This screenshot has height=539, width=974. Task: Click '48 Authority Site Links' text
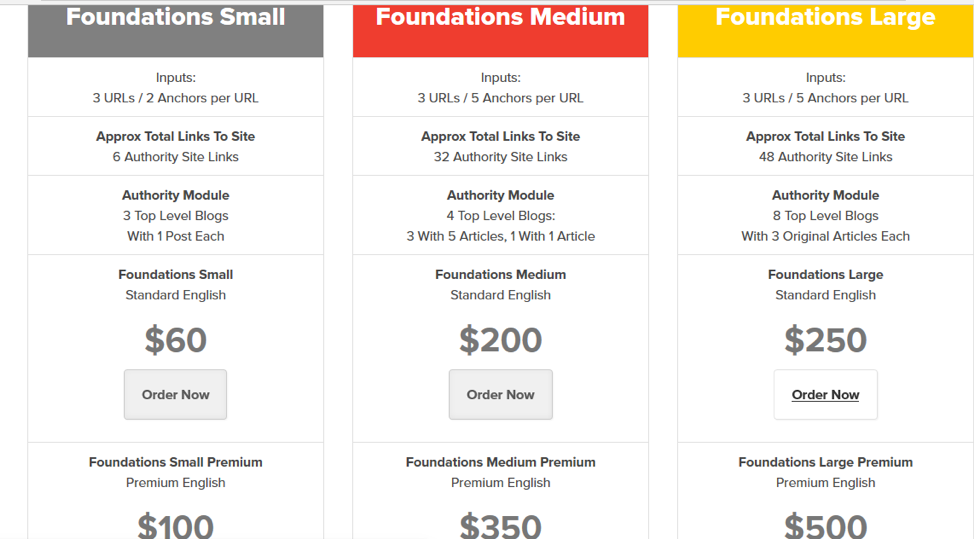click(826, 156)
